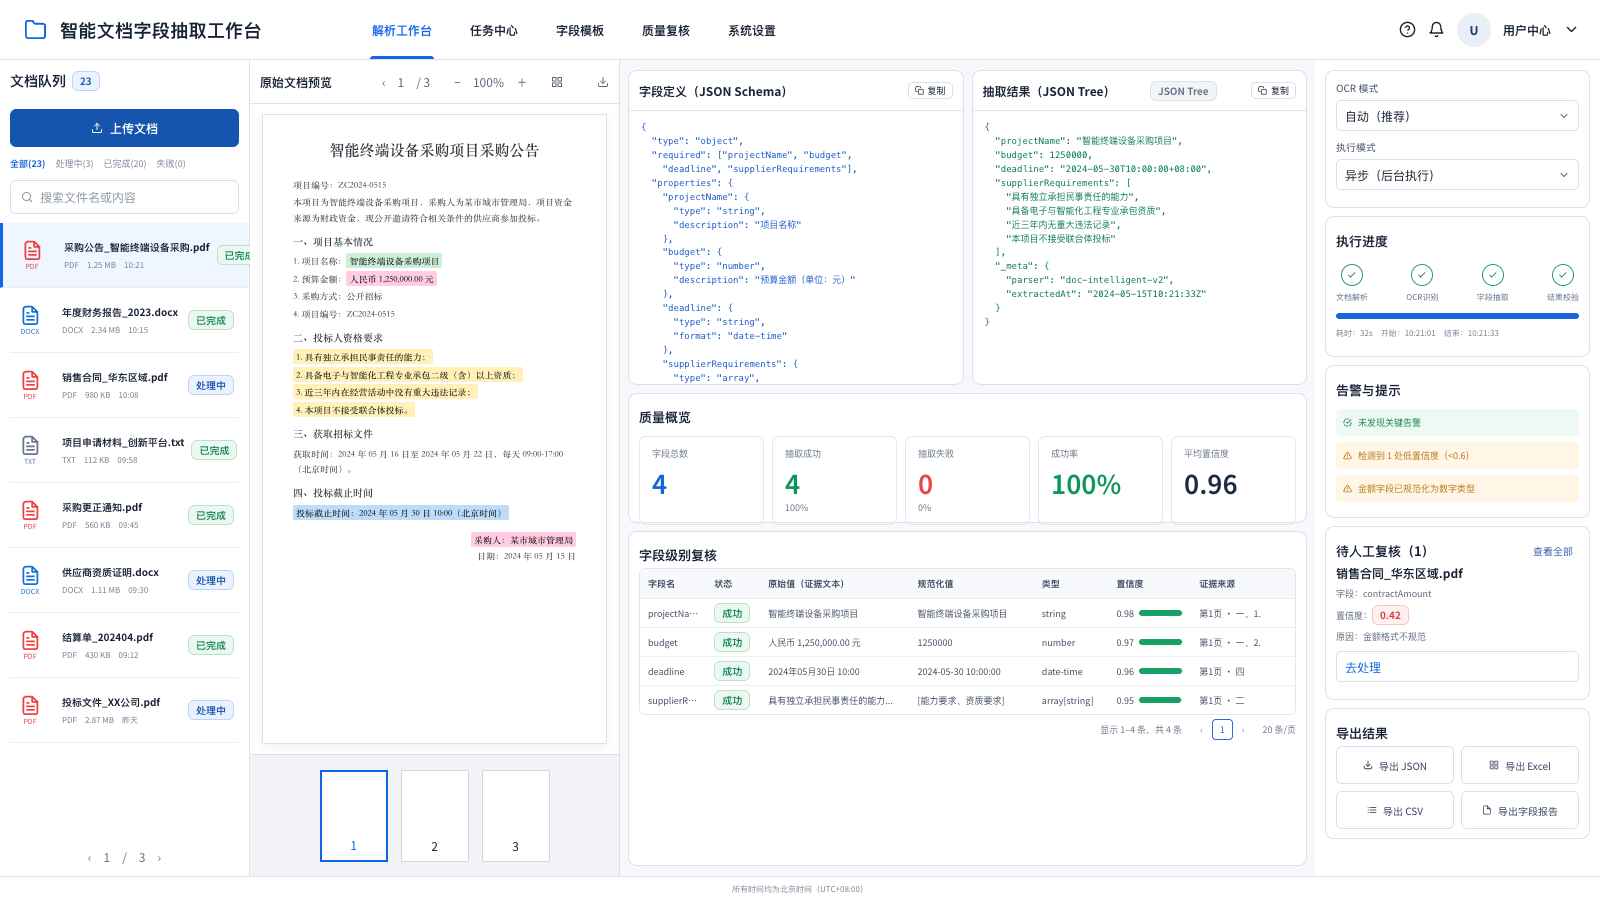Filter queue by 处理中(3)
This screenshot has width=1600, height=900.
(x=74, y=164)
